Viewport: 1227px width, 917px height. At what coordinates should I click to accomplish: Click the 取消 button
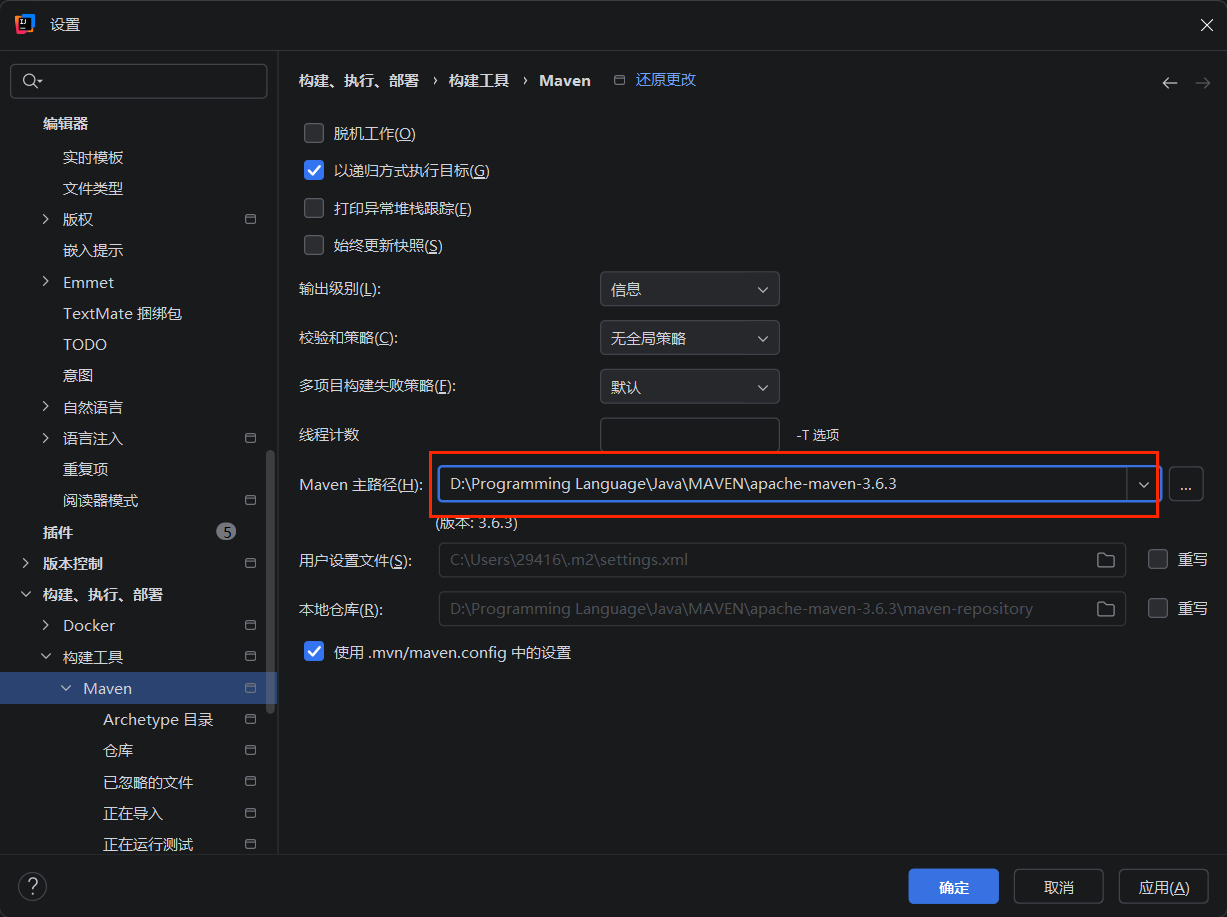[1059, 887]
